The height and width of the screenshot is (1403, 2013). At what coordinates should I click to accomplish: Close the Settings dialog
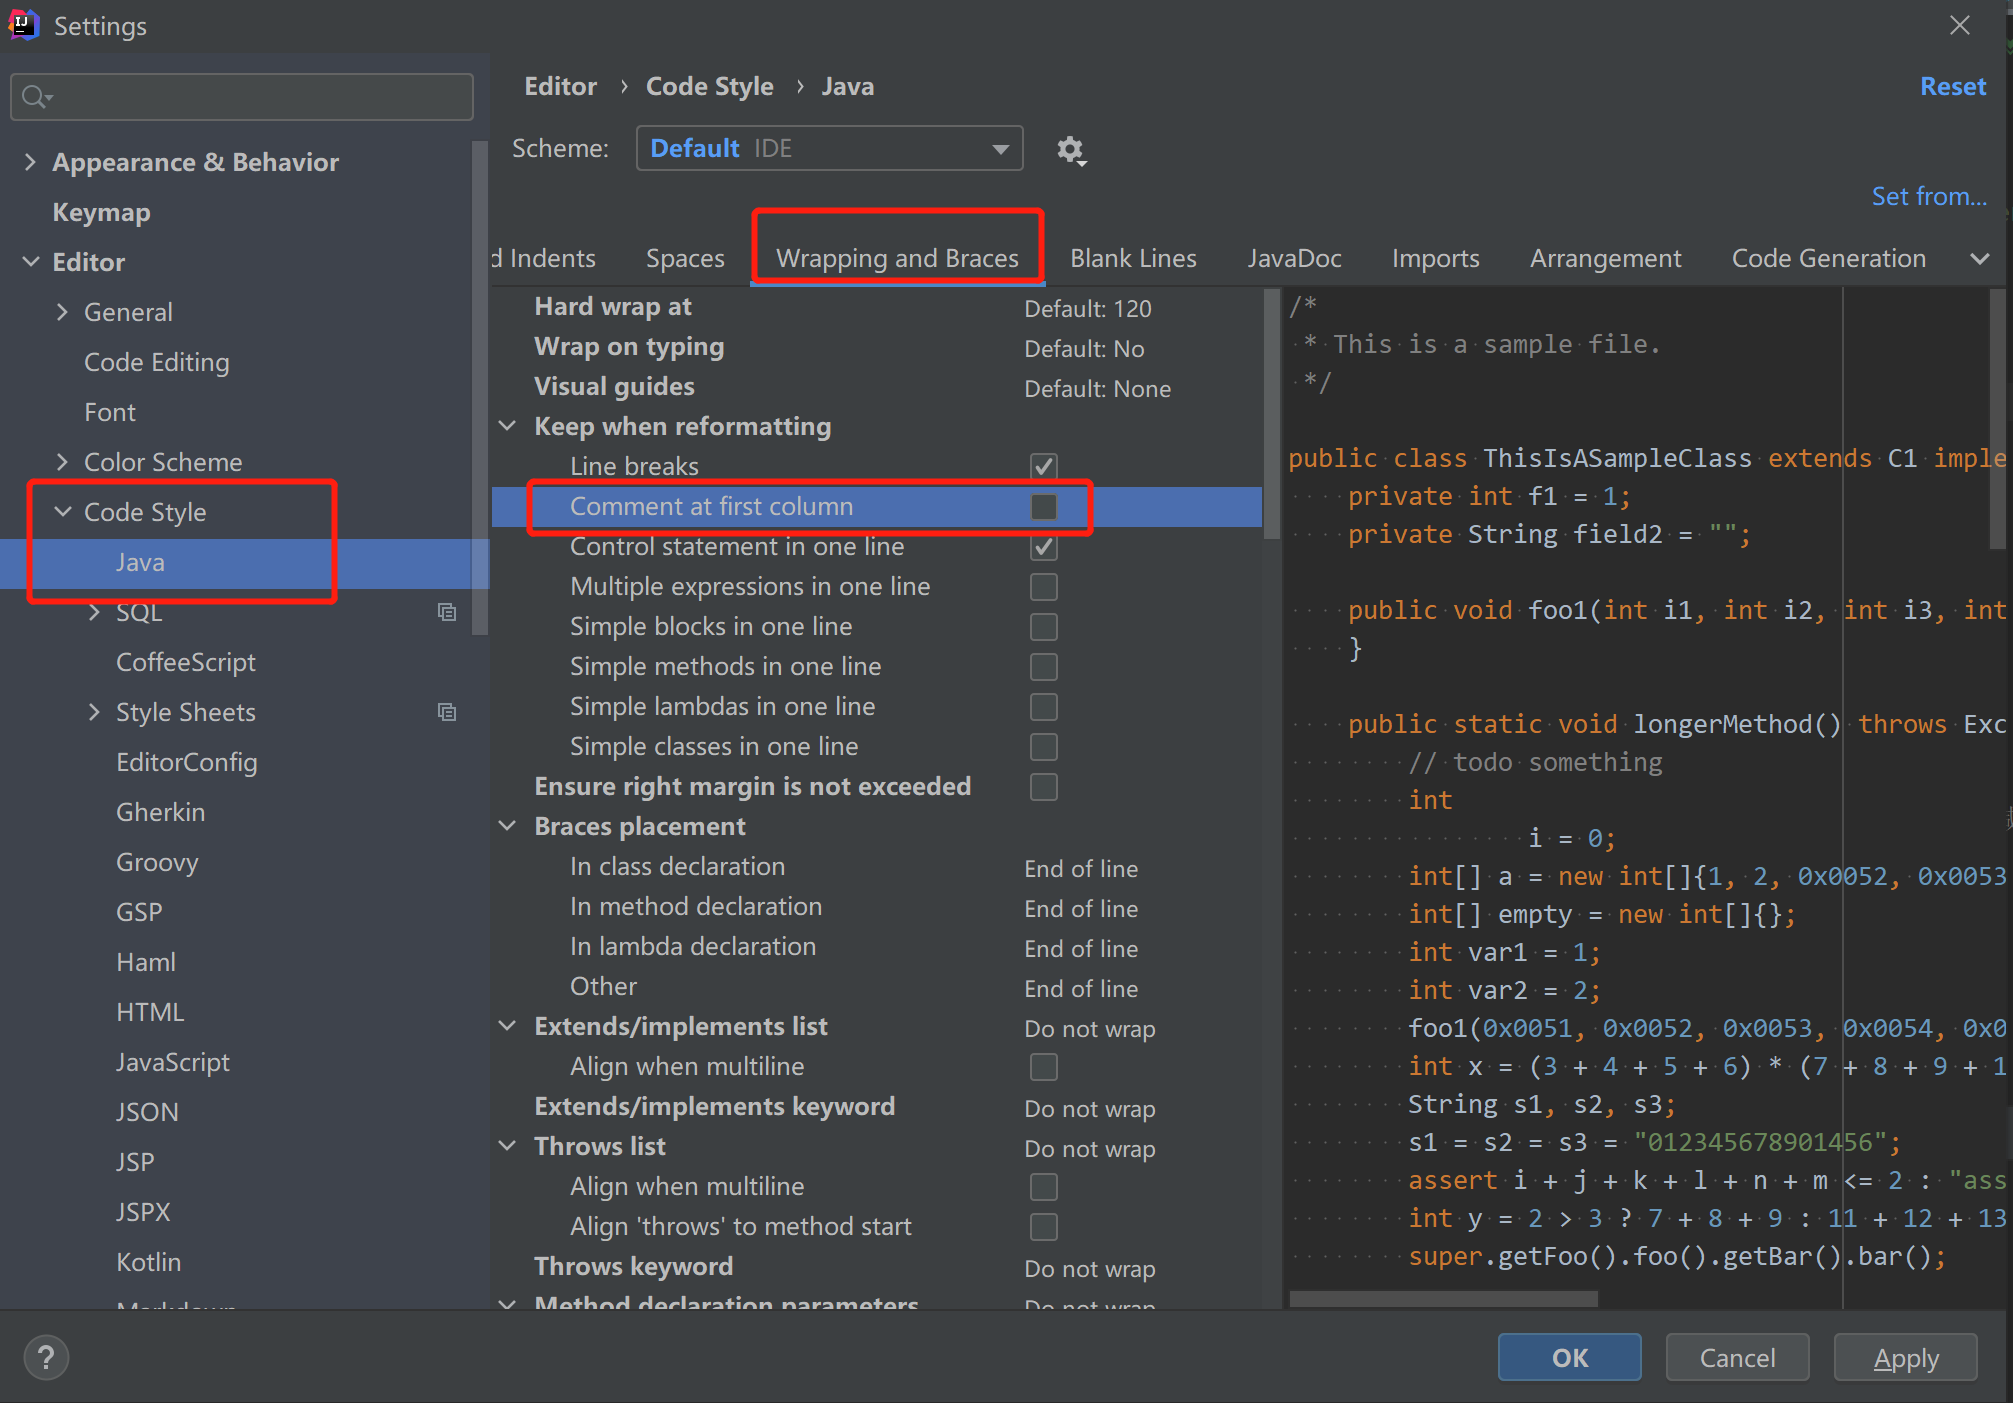click(1959, 26)
